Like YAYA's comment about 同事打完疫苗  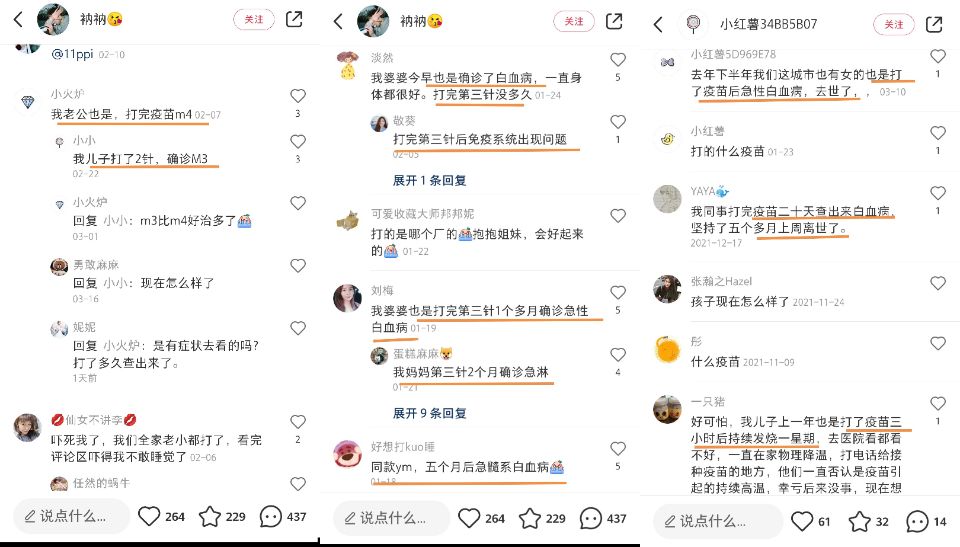point(937,193)
